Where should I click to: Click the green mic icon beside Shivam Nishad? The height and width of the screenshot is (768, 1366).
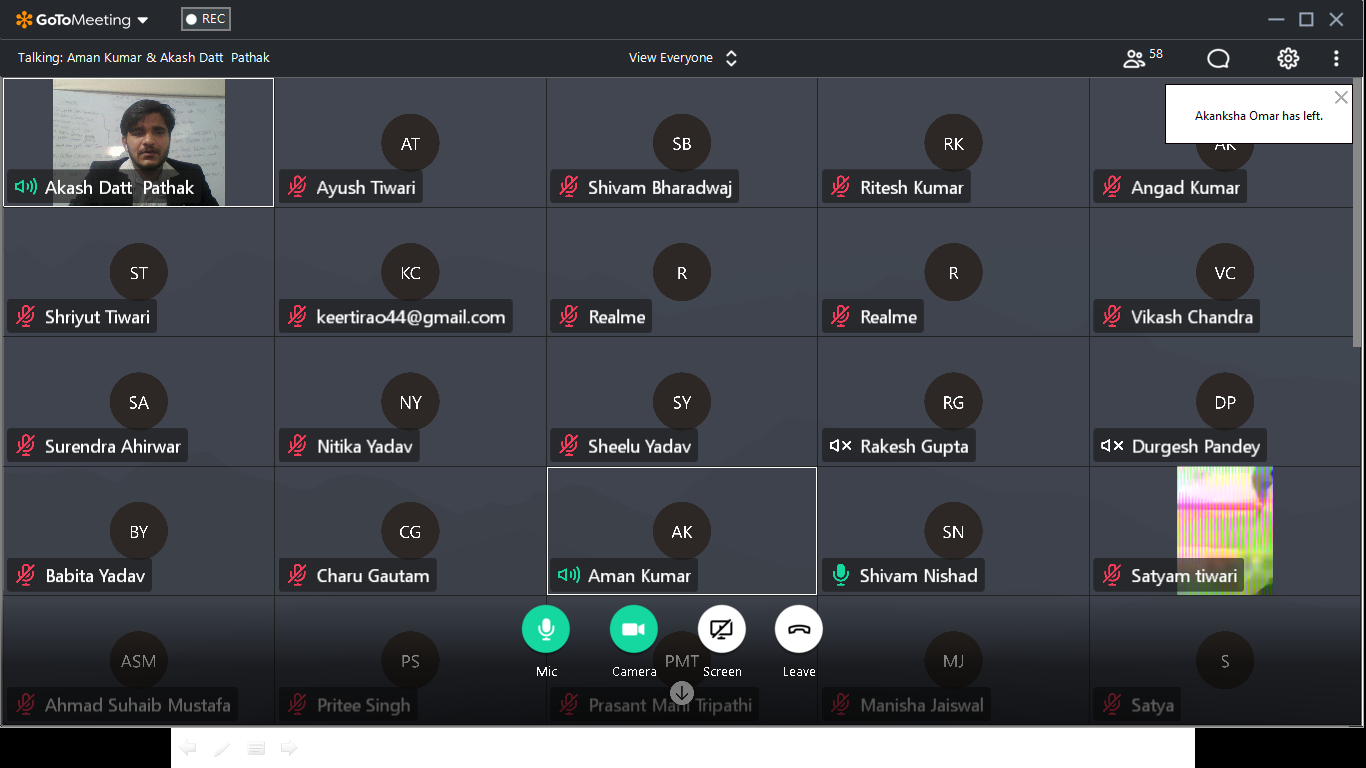click(841, 575)
